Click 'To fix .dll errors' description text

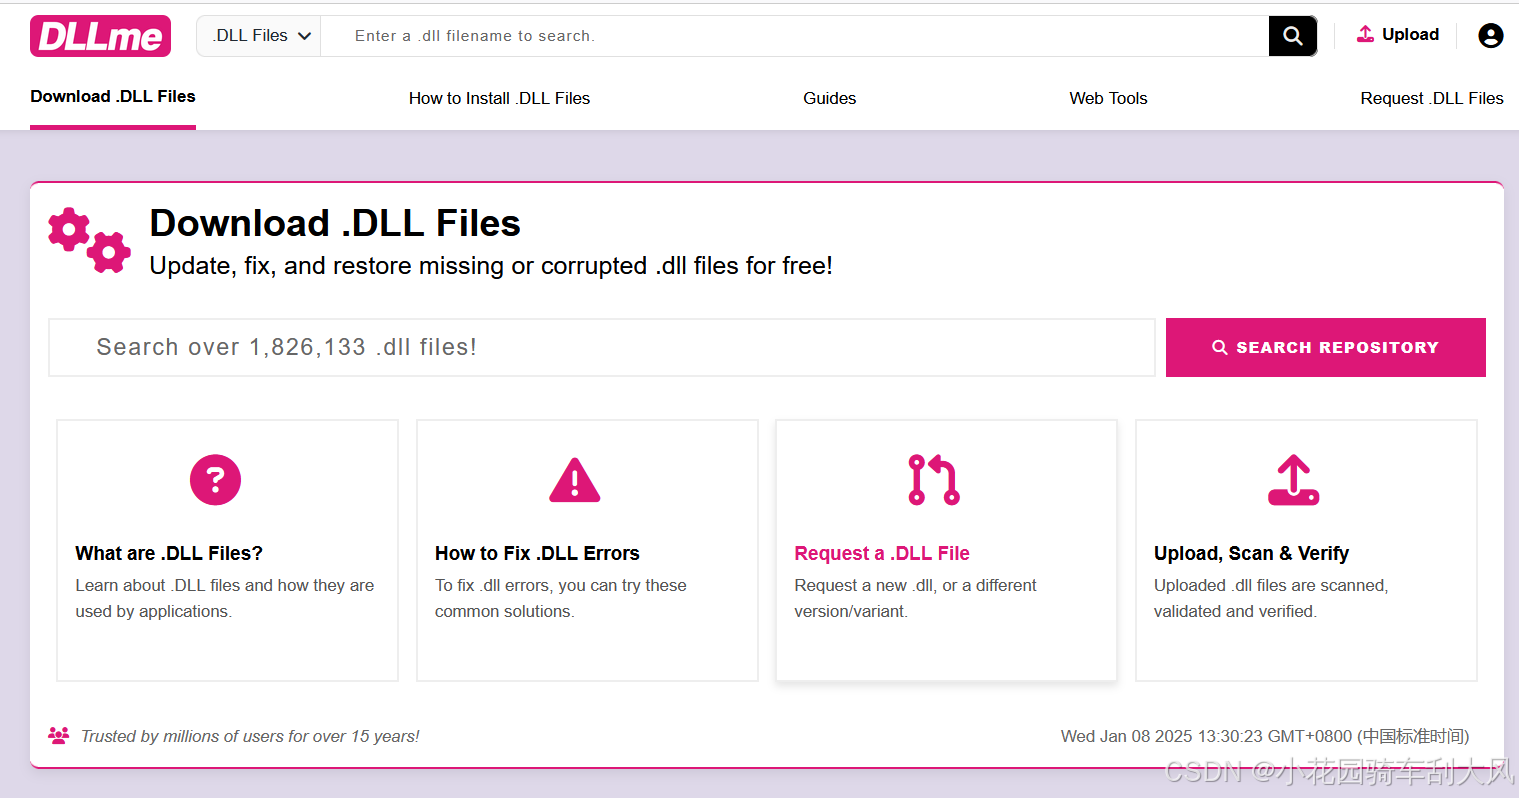click(x=561, y=598)
